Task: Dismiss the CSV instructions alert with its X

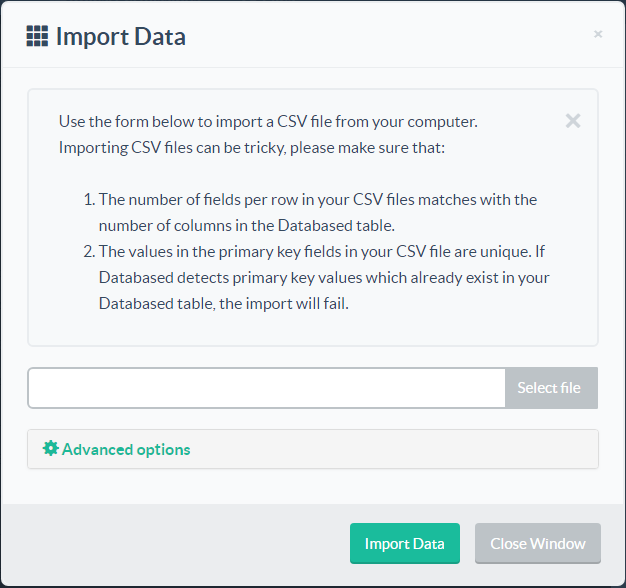Action: coord(573,121)
